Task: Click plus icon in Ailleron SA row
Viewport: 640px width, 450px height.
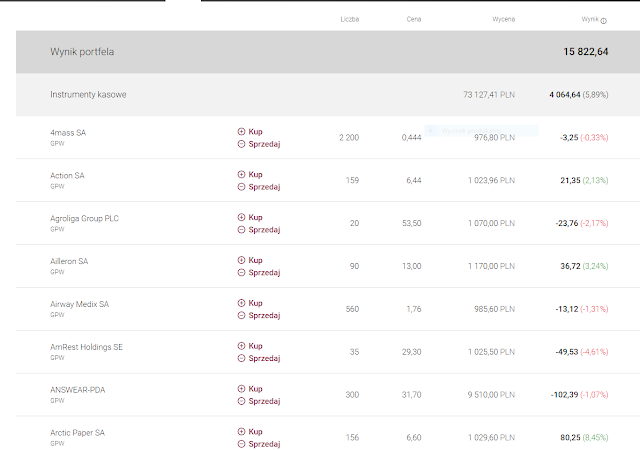Action: 241,260
